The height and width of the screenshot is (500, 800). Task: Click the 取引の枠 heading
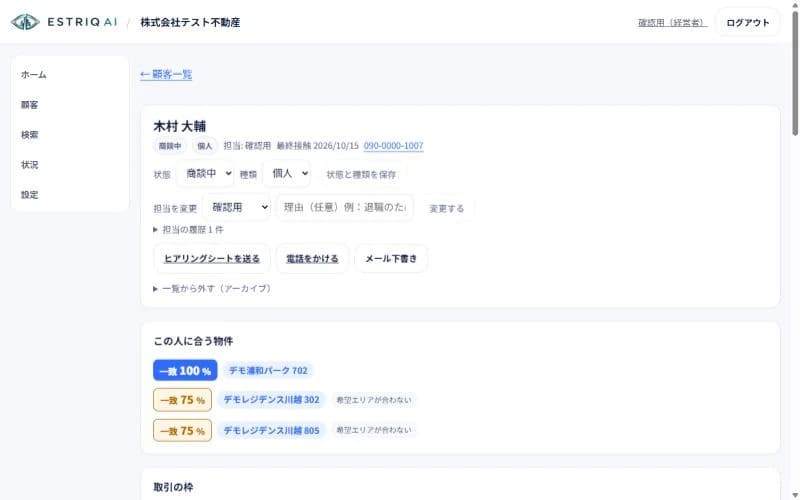click(173, 487)
